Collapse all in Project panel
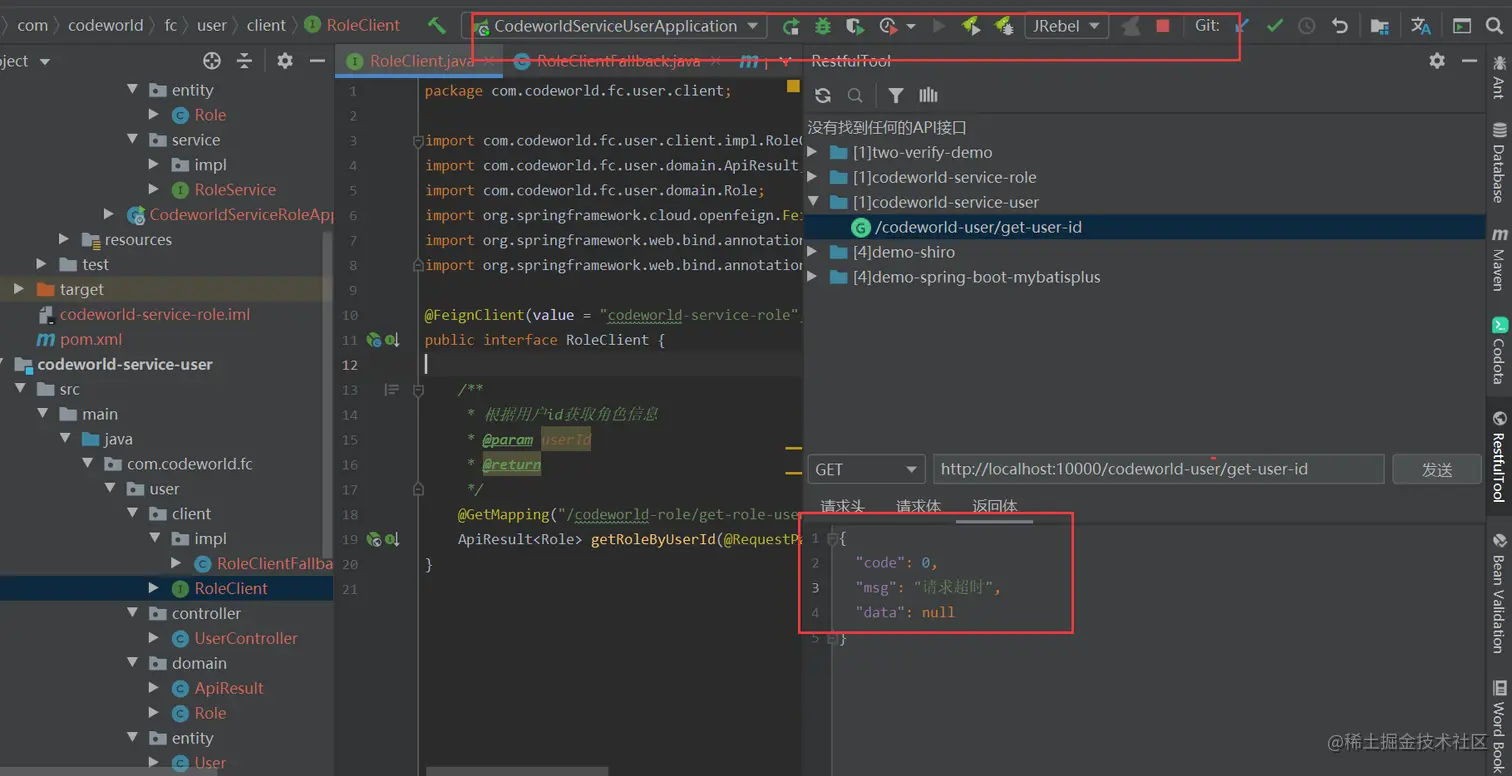 click(x=244, y=61)
